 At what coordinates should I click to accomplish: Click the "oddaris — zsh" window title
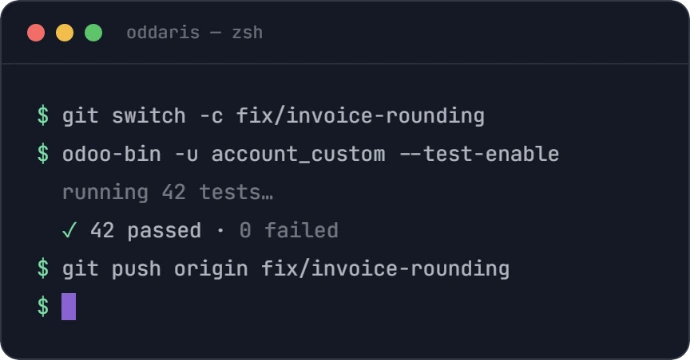pos(195,33)
